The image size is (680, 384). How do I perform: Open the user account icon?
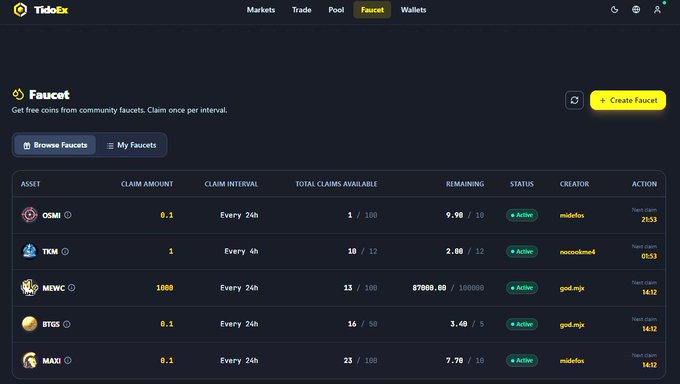pos(657,10)
